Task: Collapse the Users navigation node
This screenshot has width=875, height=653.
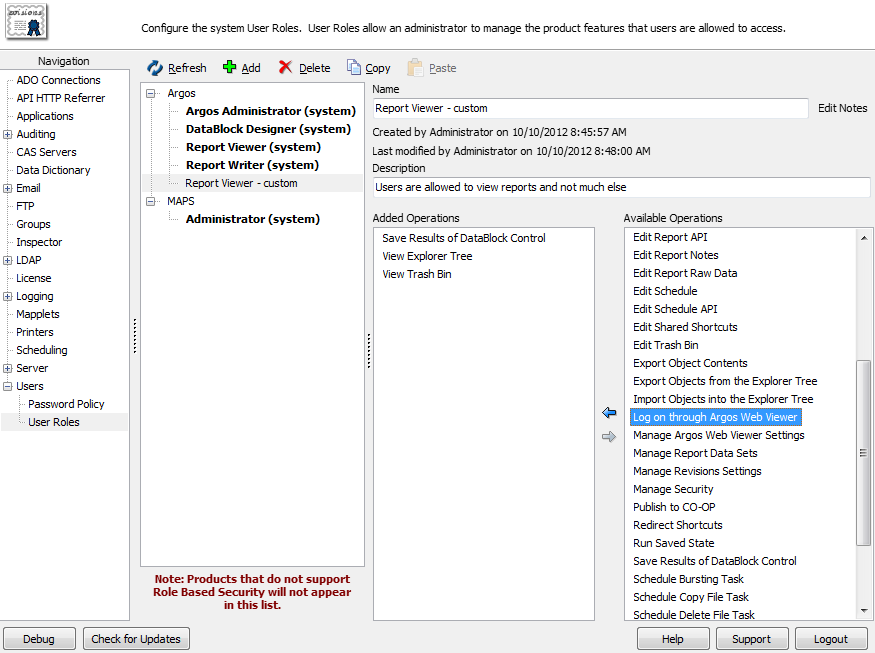Action: (8, 387)
